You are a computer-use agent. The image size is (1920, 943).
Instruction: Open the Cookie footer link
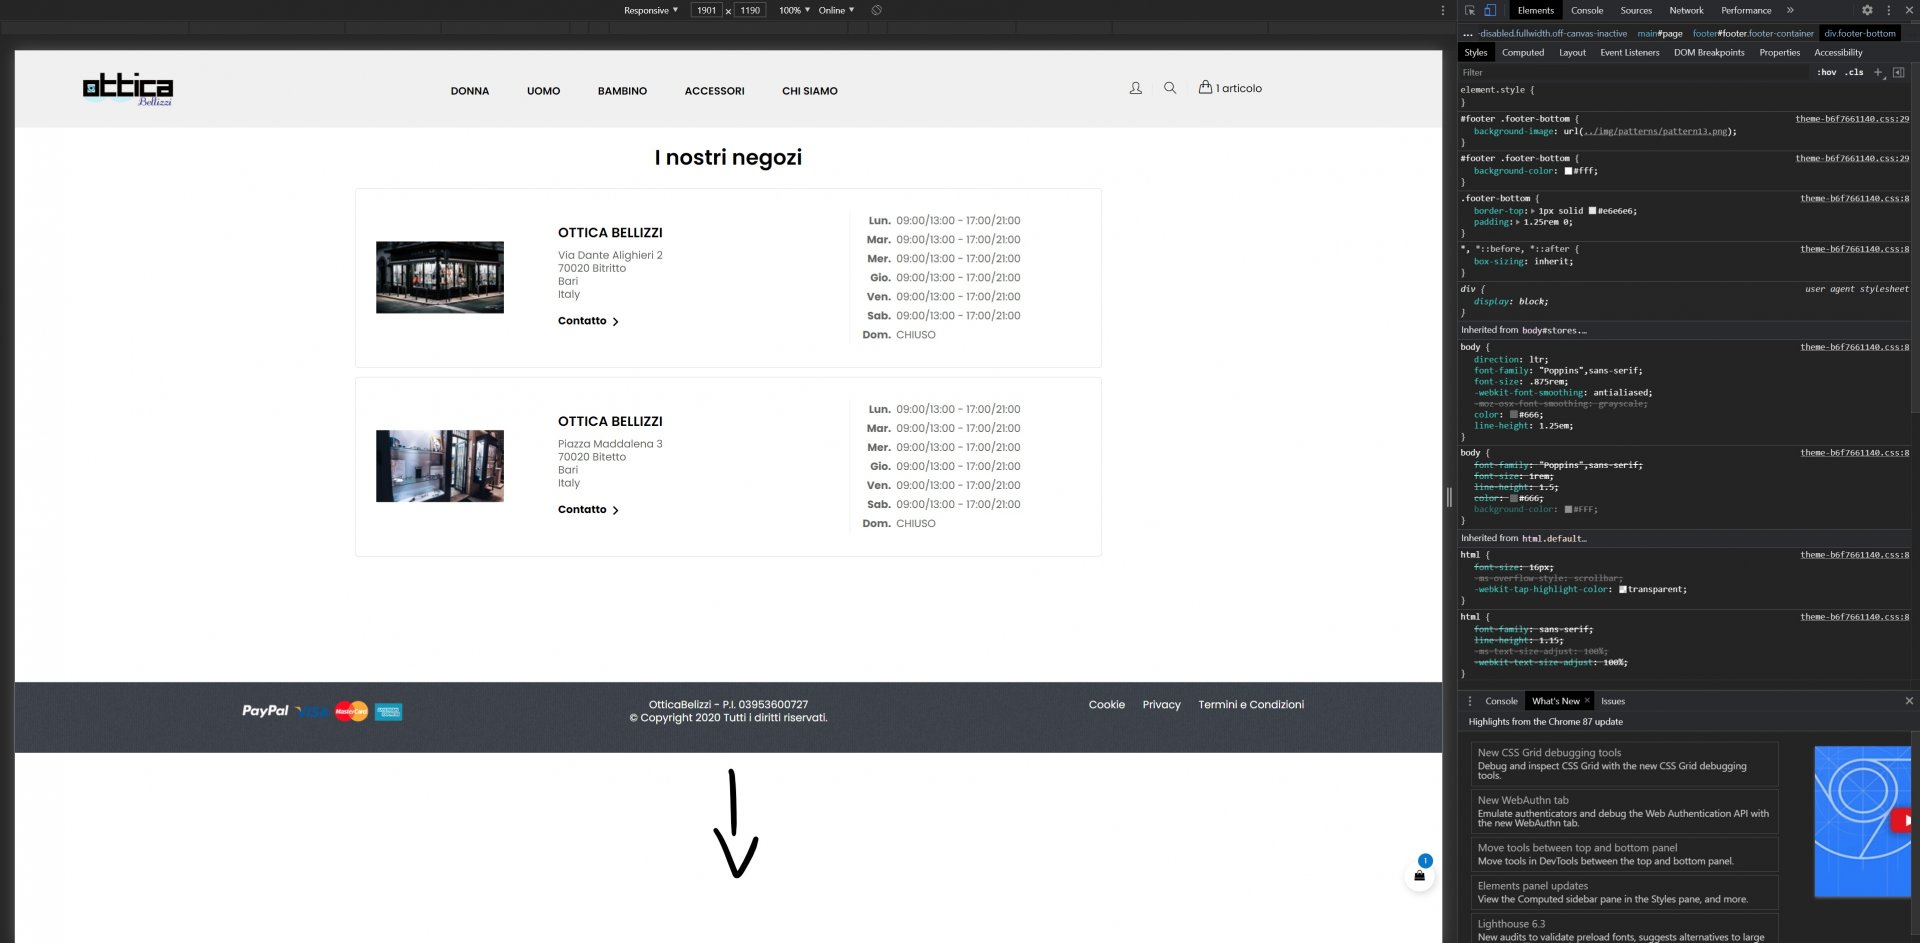coord(1107,705)
